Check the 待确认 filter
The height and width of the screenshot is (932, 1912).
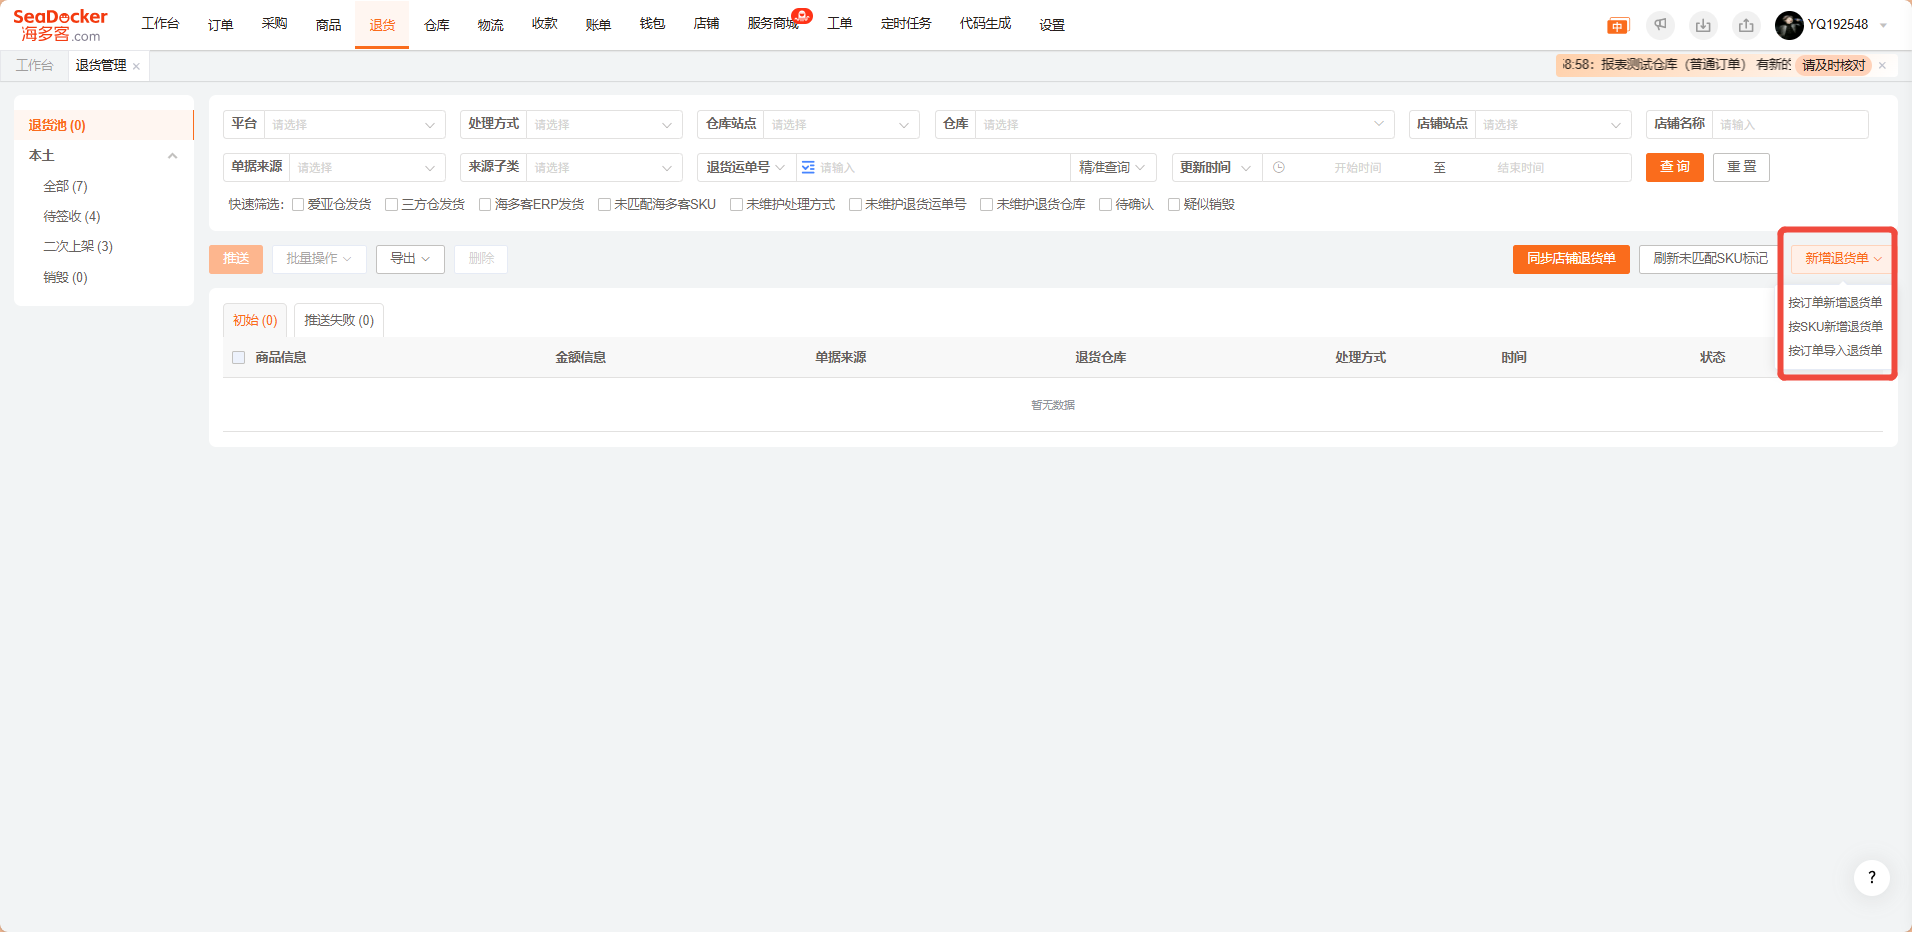coord(1105,205)
